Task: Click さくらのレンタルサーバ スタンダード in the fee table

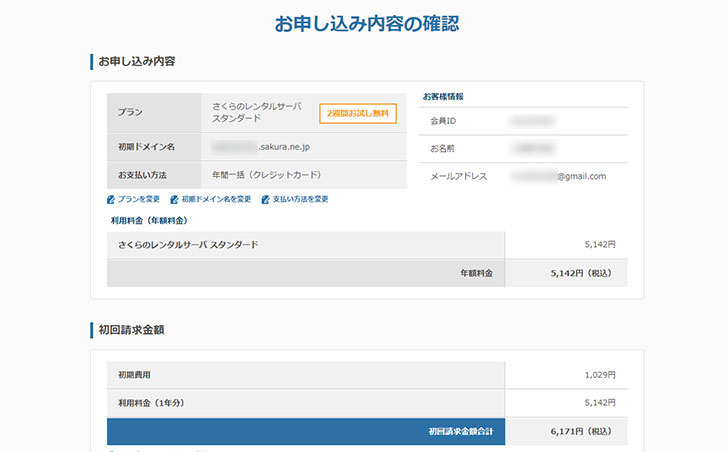Action: (x=188, y=245)
